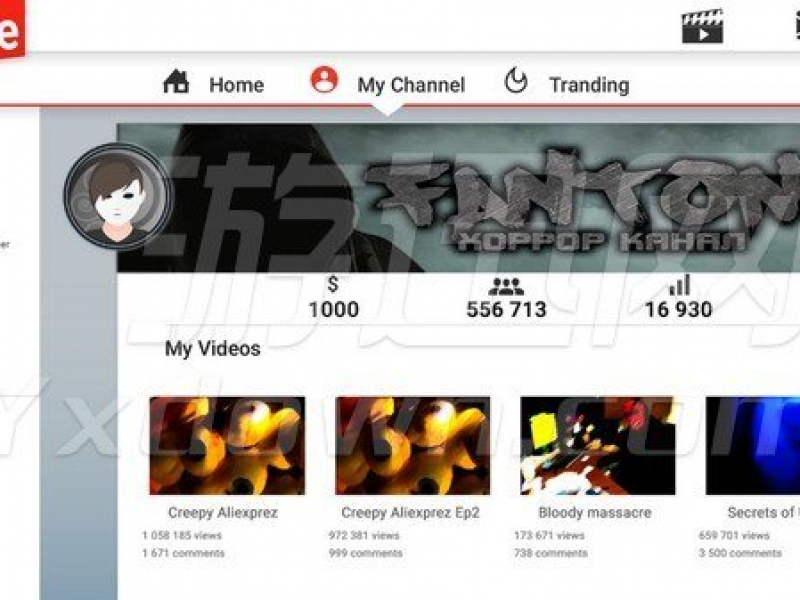Click the subscriber count 556 713
The height and width of the screenshot is (600, 800).
coord(506,310)
